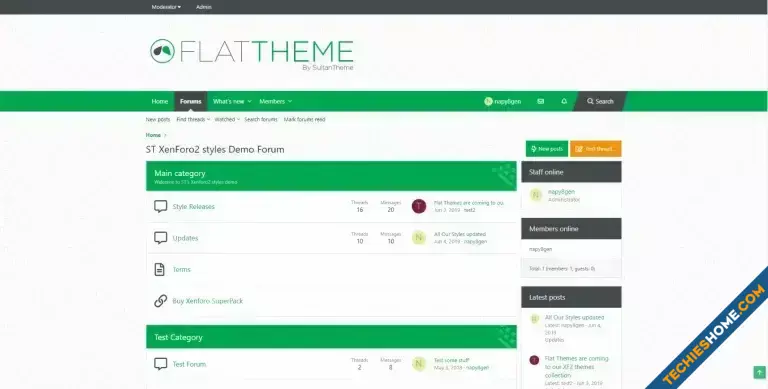Image resolution: width=768 pixels, height=389 pixels.
Task: Expand the Moderator dropdown menu
Action: coord(166,7)
